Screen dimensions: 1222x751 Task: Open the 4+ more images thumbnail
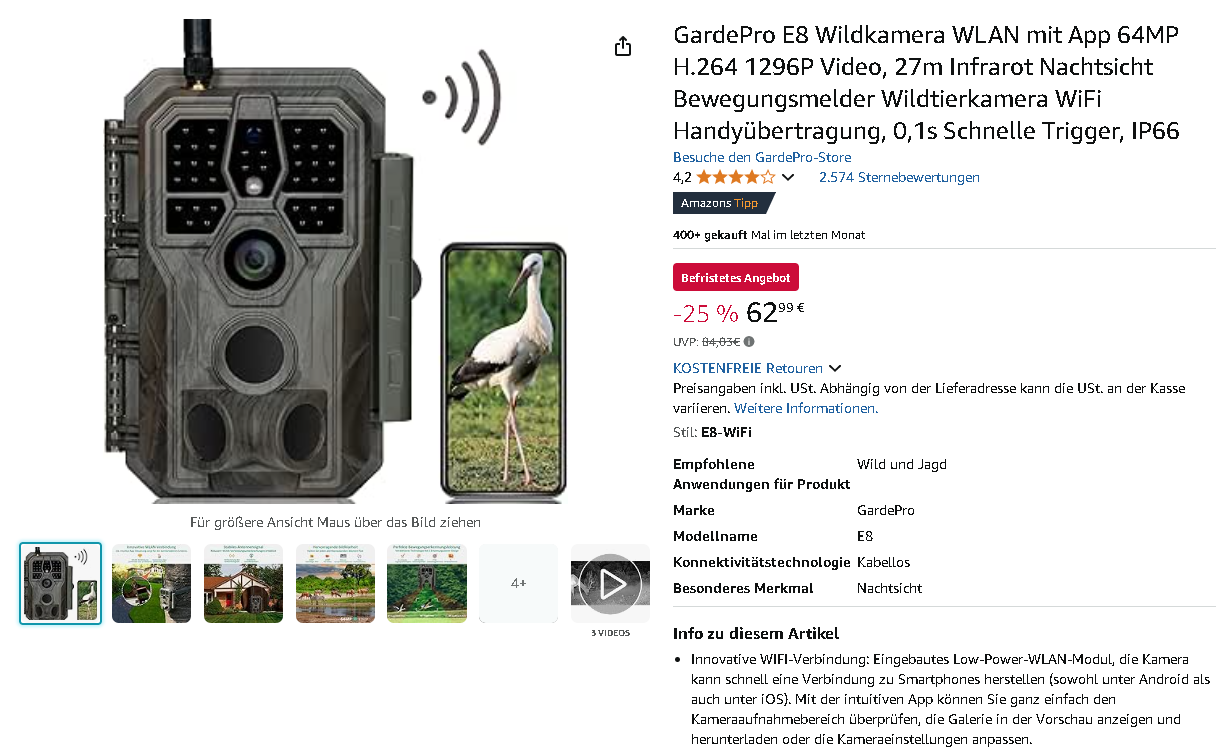(x=518, y=583)
